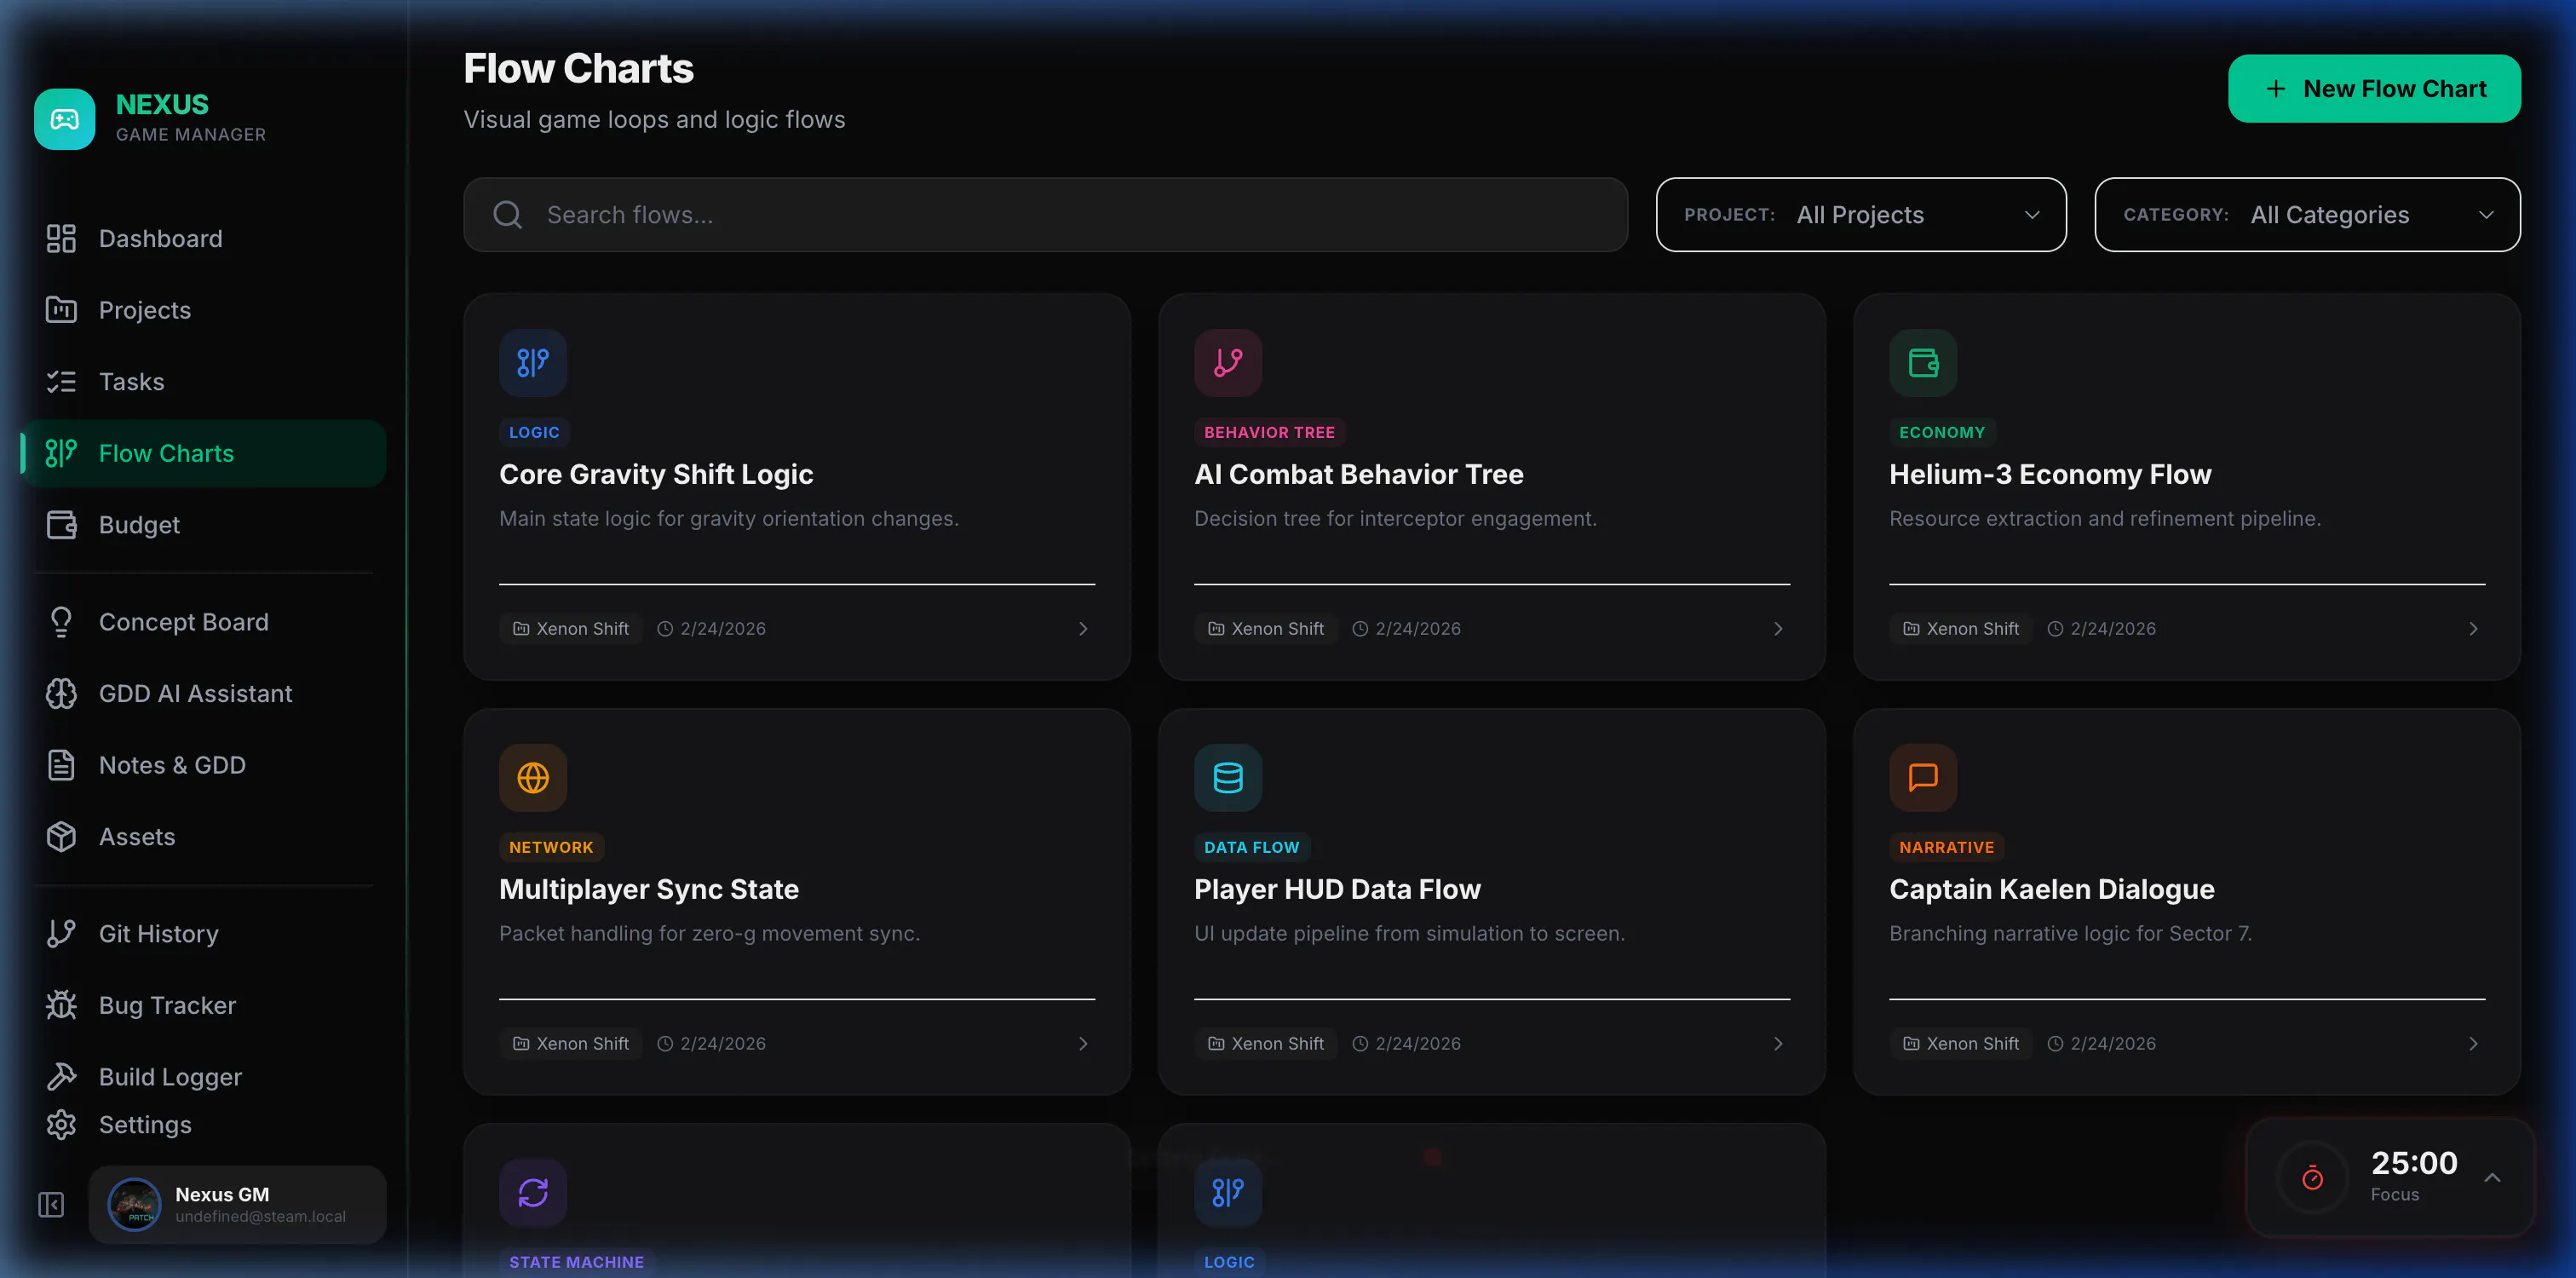Focus the Search flows input field
This screenshot has width=2576, height=1278.
[1045, 215]
